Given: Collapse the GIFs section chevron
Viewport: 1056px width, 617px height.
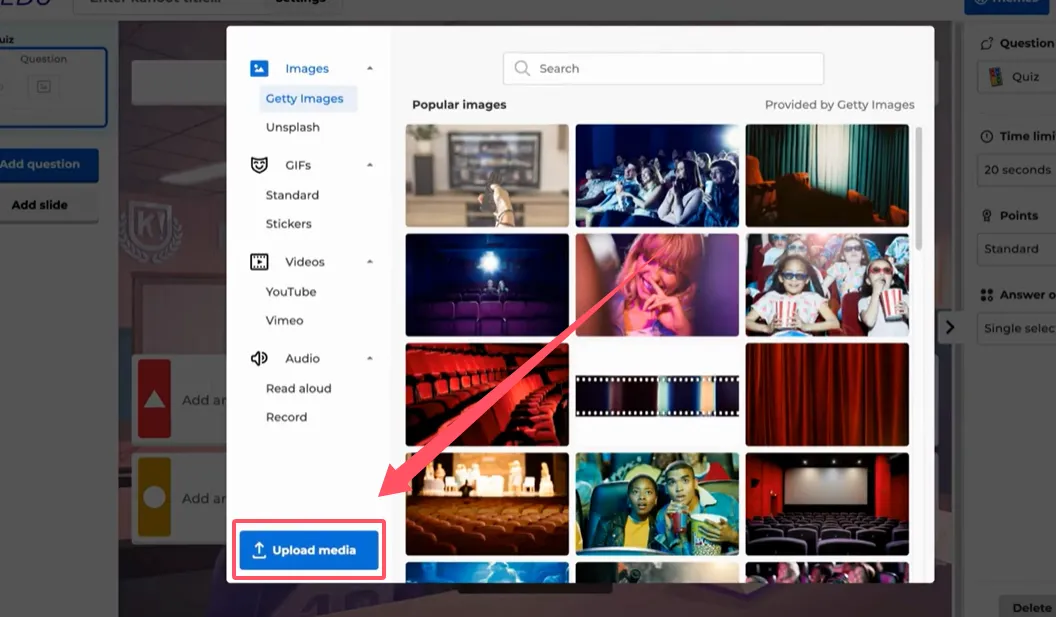Looking at the screenshot, I should (370, 165).
